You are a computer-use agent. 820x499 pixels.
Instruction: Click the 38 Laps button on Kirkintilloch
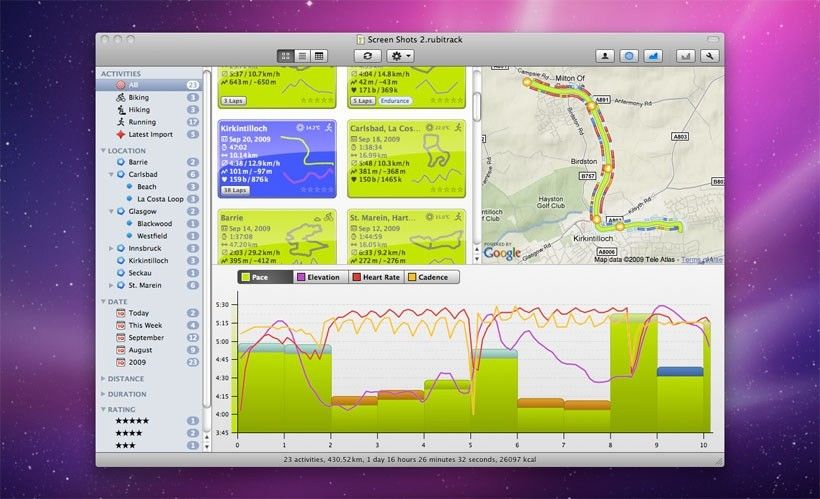pyautogui.click(x=234, y=190)
